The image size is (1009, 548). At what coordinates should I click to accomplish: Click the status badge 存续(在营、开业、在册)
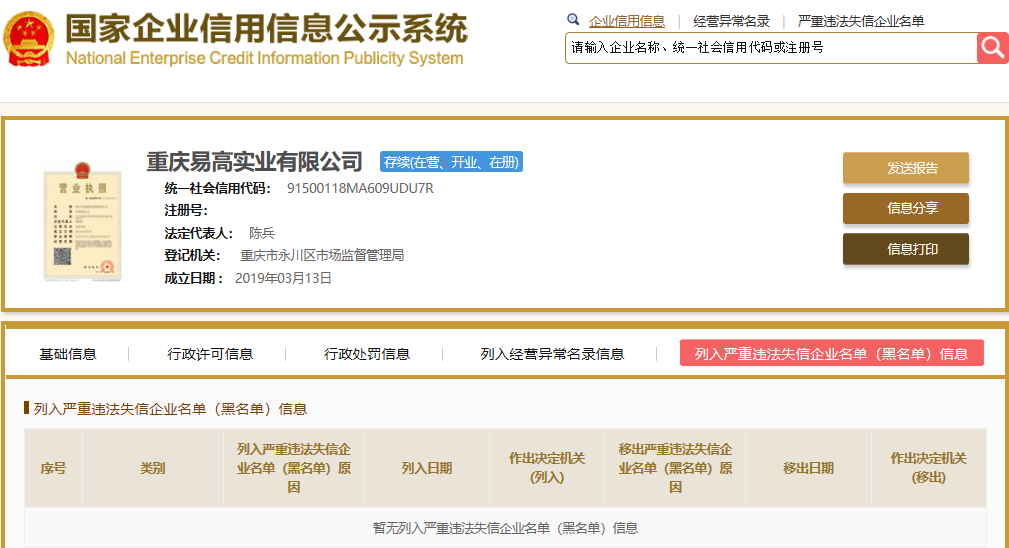click(x=451, y=162)
